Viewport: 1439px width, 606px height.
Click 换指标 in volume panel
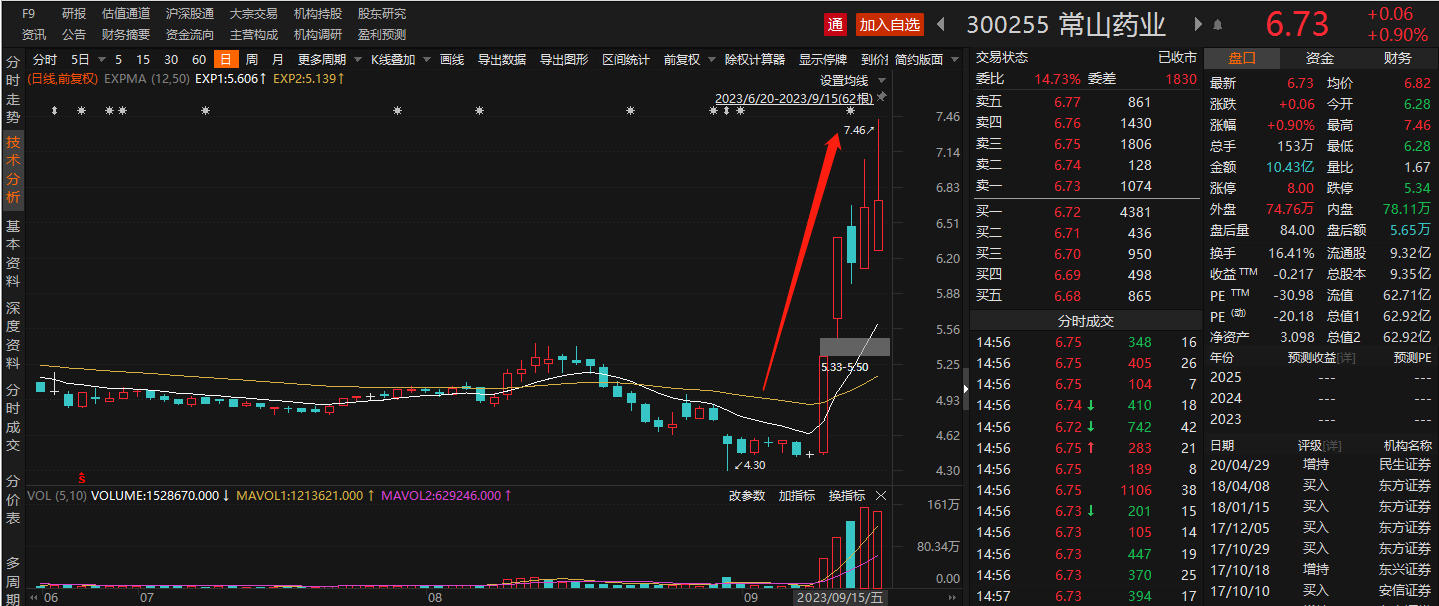coord(846,496)
